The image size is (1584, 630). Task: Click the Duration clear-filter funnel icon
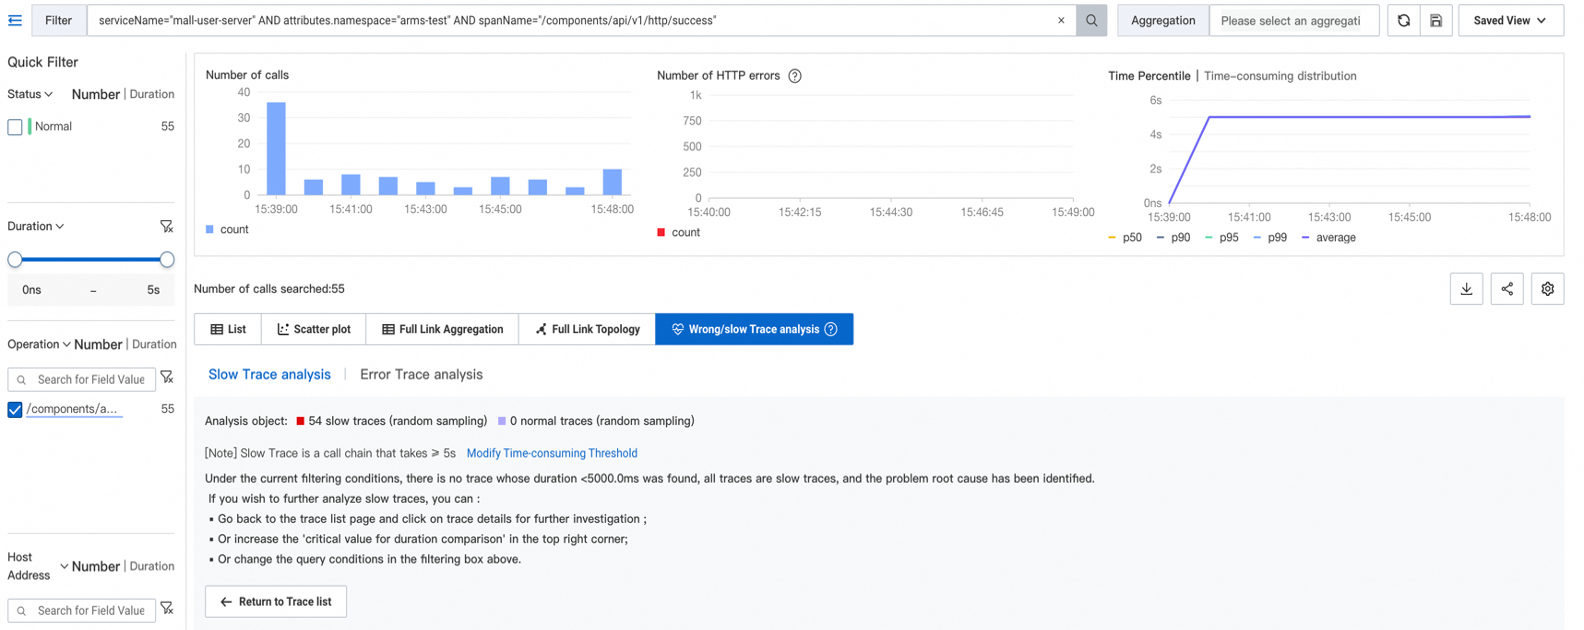(167, 226)
